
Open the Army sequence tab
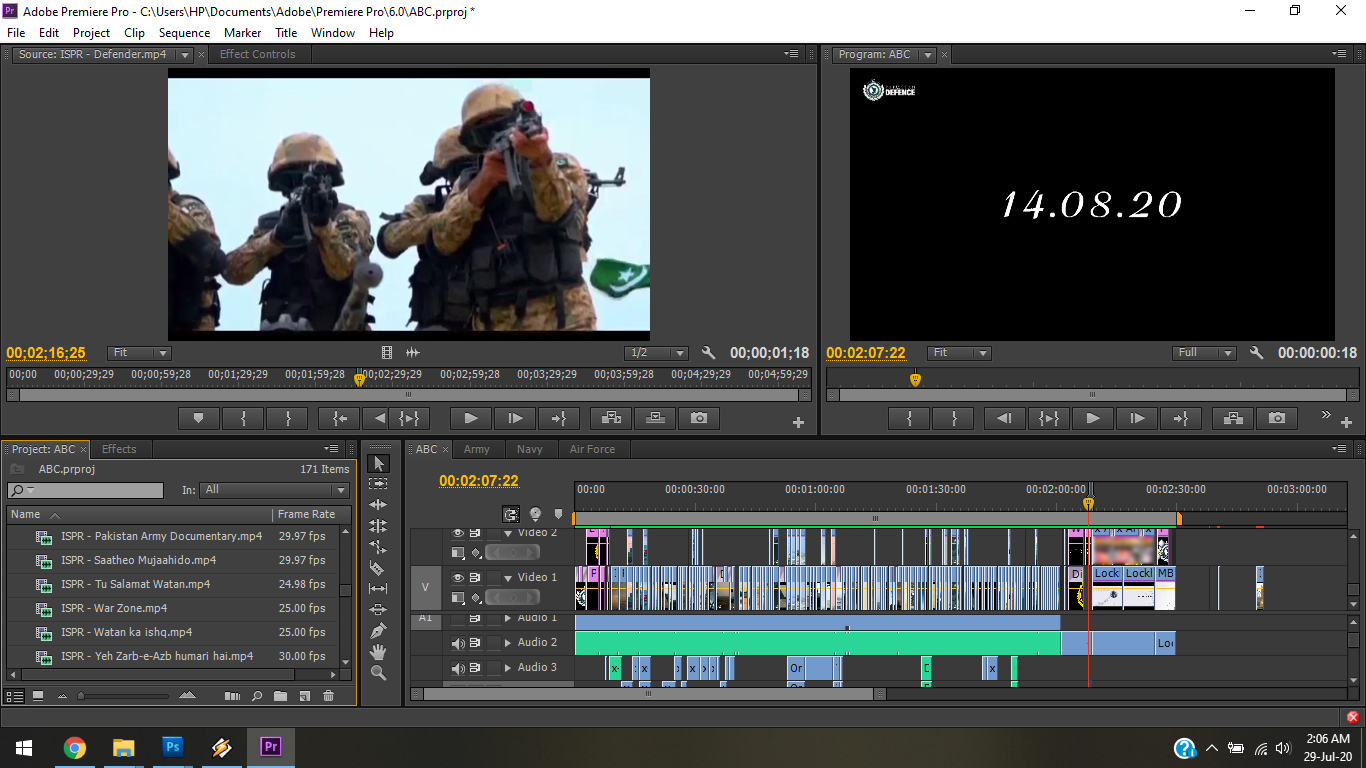click(x=477, y=449)
